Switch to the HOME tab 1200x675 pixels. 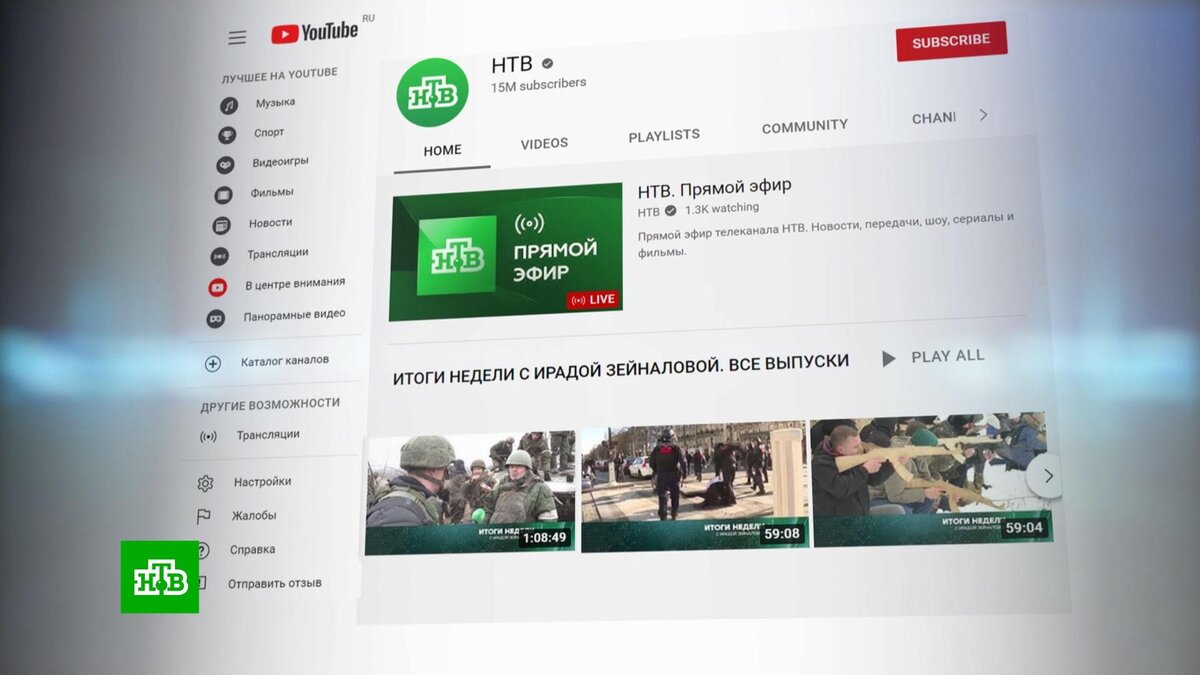(442, 150)
